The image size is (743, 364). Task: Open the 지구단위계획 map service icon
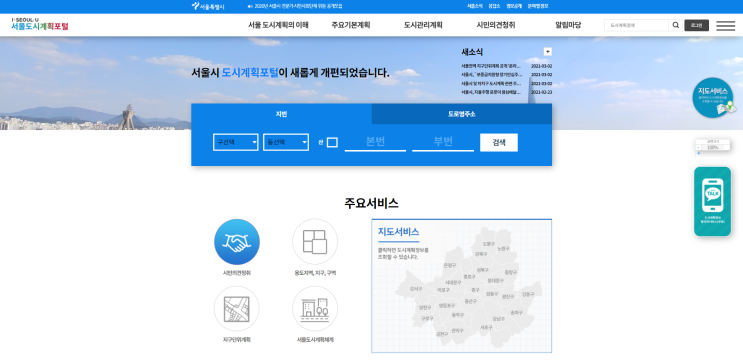click(236, 309)
